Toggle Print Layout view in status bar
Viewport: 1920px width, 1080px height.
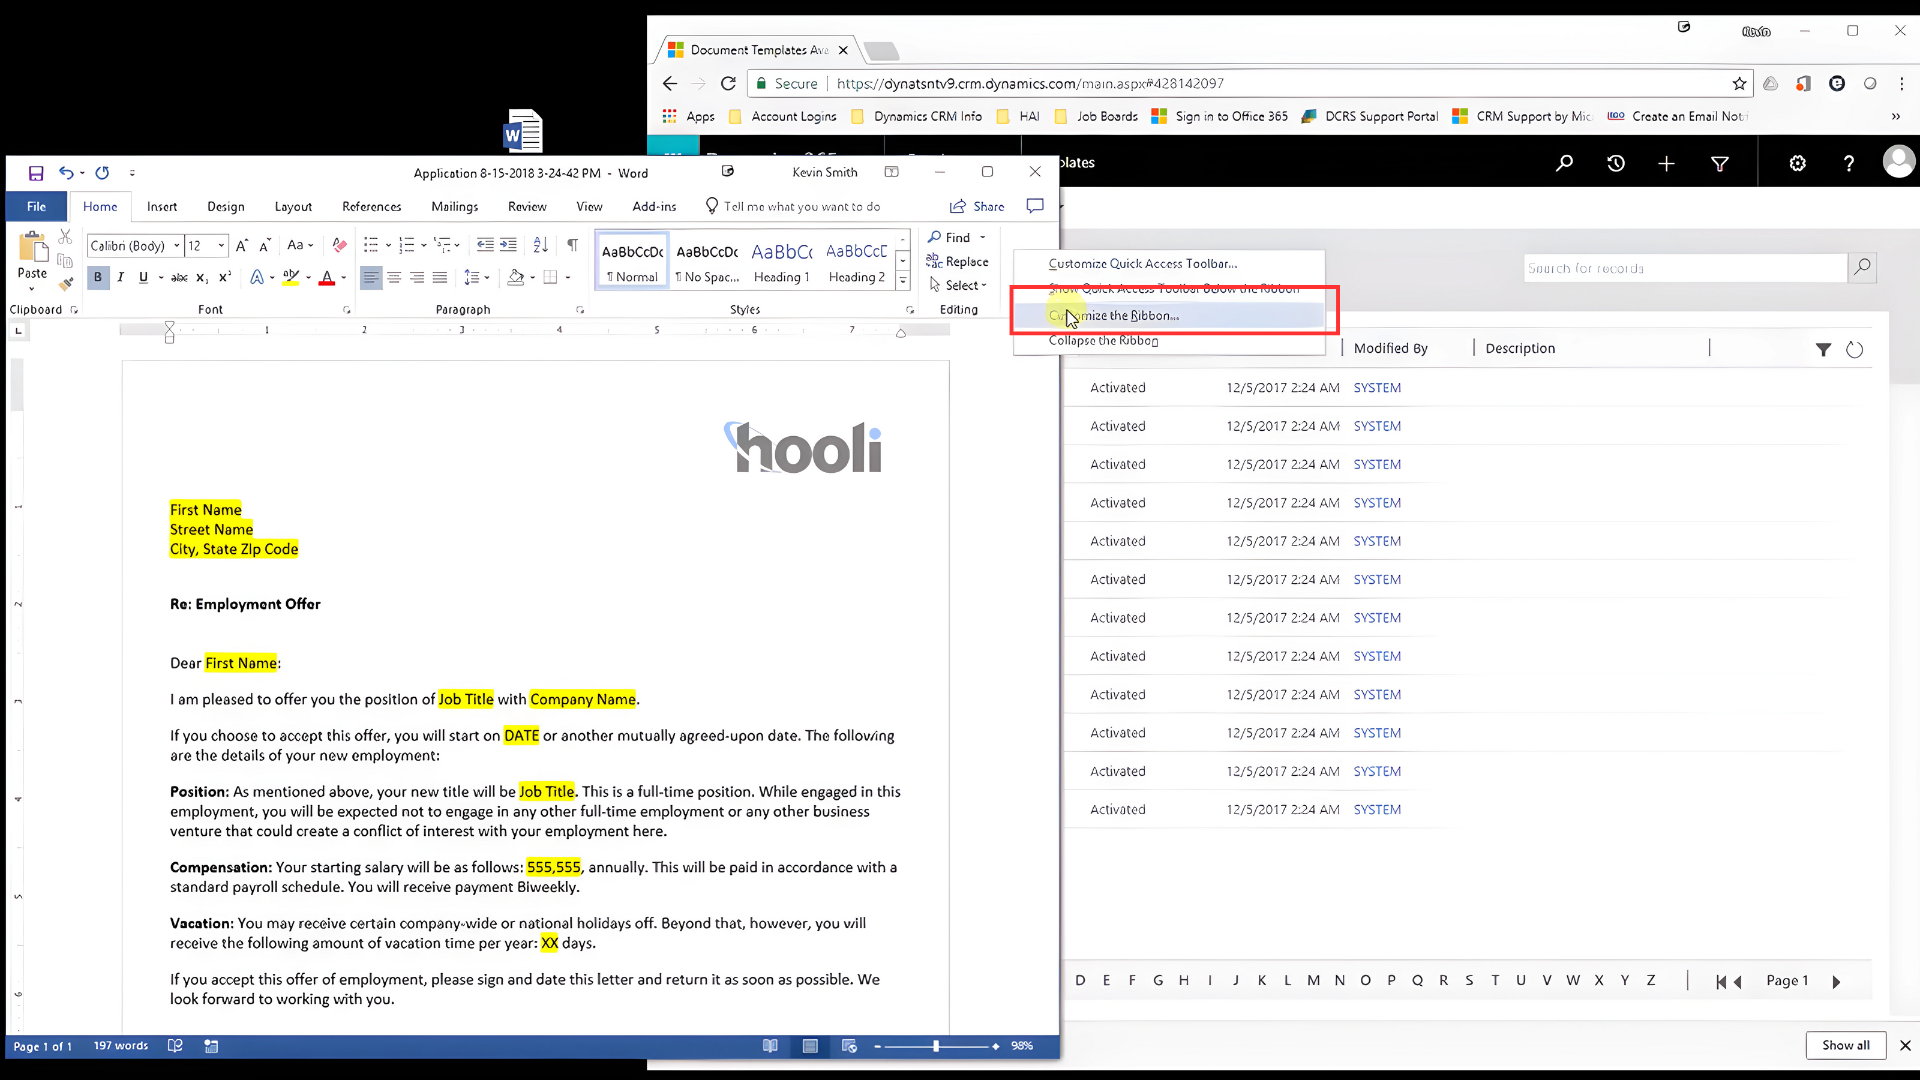(x=810, y=1046)
